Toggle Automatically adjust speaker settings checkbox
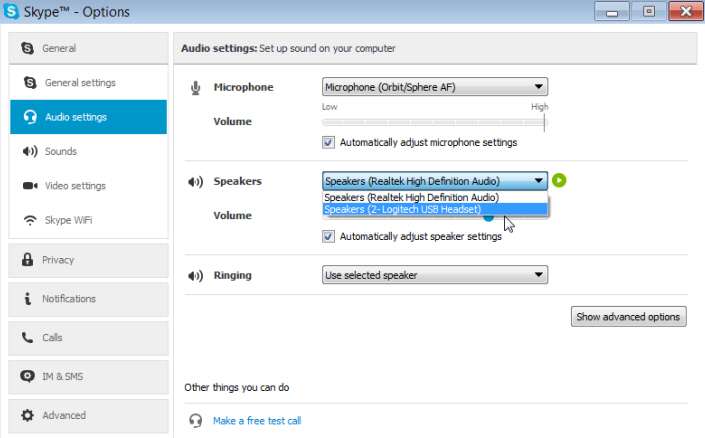The height and width of the screenshot is (438, 705). point(328,237)
